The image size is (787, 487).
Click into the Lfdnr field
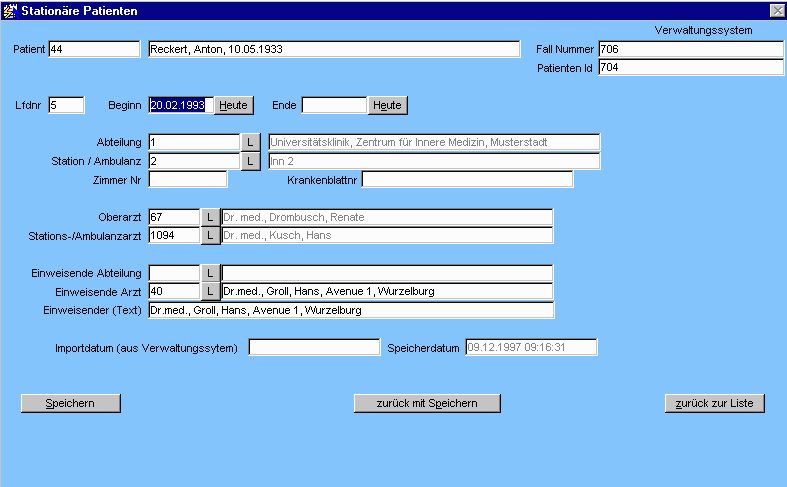point(66,105)
